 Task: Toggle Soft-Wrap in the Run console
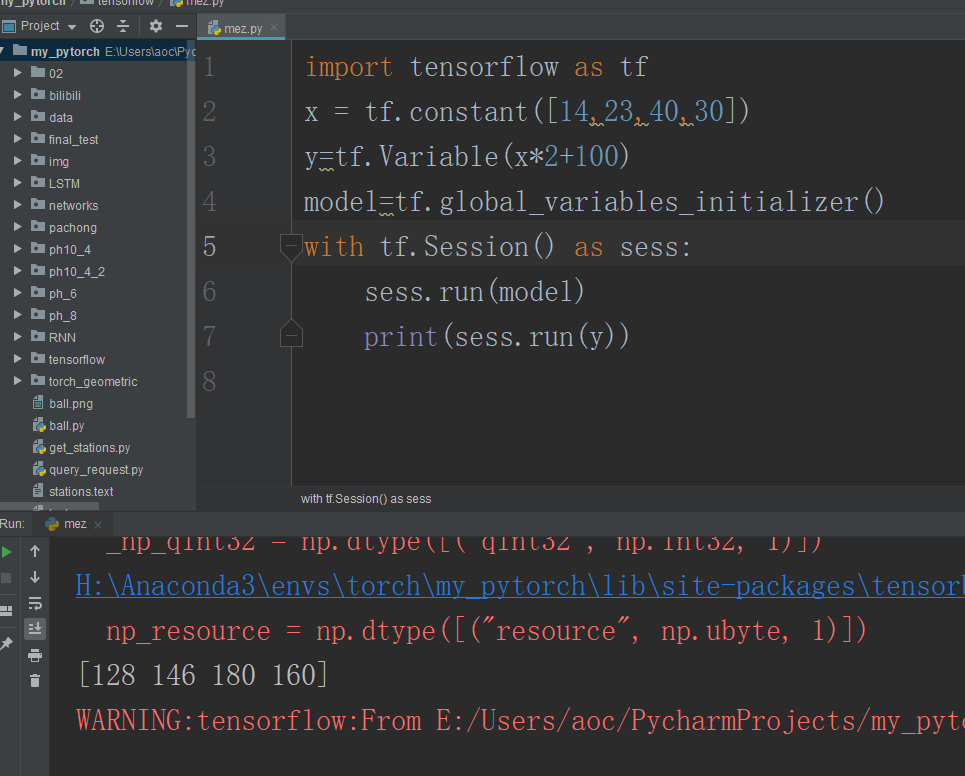coord(35,604)
